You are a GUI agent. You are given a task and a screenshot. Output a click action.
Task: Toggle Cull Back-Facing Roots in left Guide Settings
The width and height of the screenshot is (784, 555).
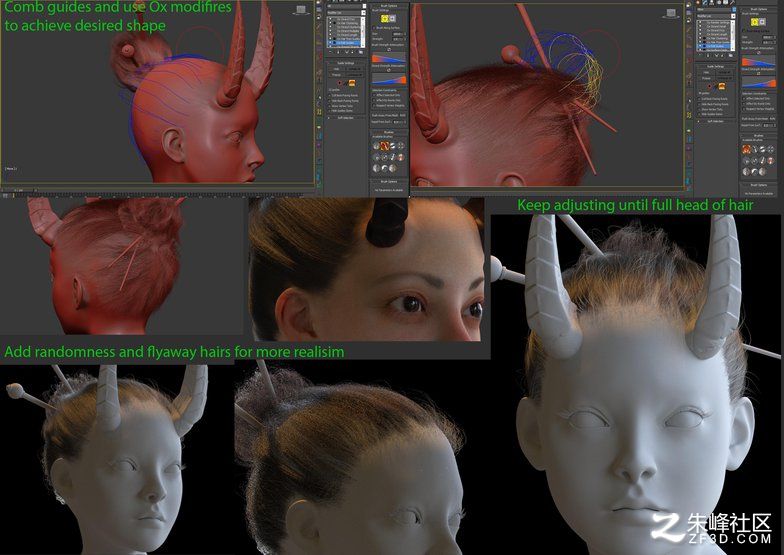(330, 96)
